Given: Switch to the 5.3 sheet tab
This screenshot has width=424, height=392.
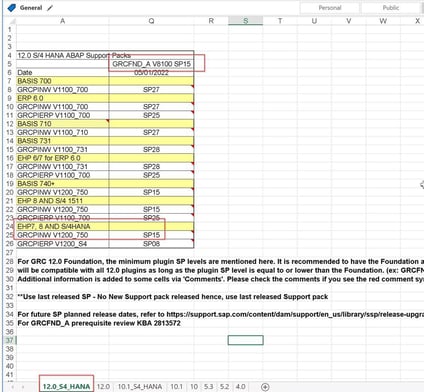Looking at the screenshot, I should point(208,387).
